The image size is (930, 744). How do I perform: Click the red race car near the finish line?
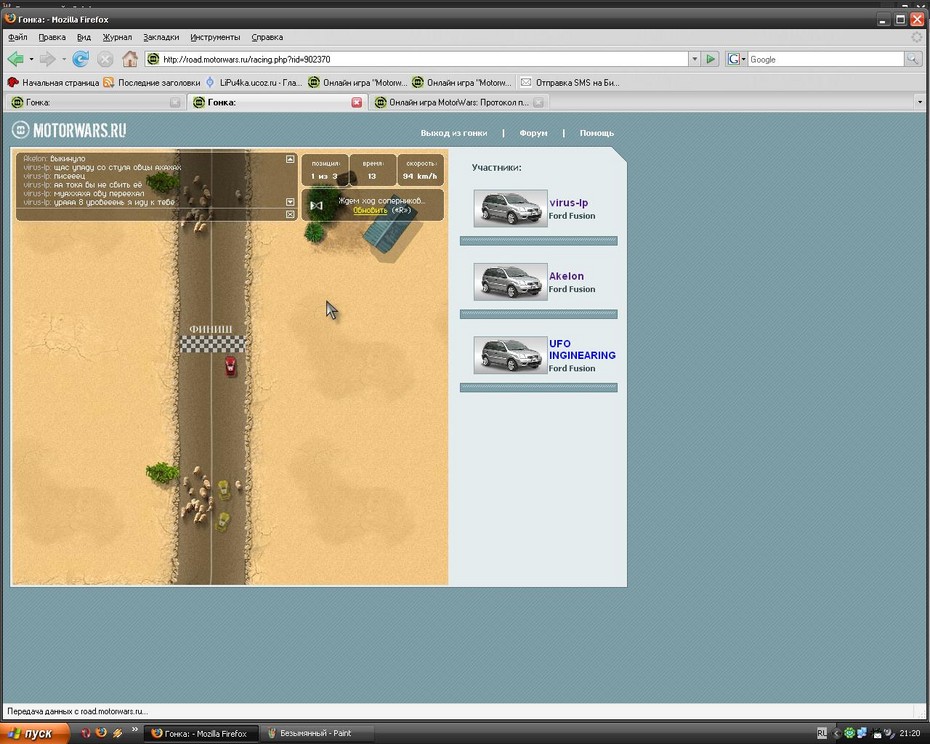[x=230, y=365]
